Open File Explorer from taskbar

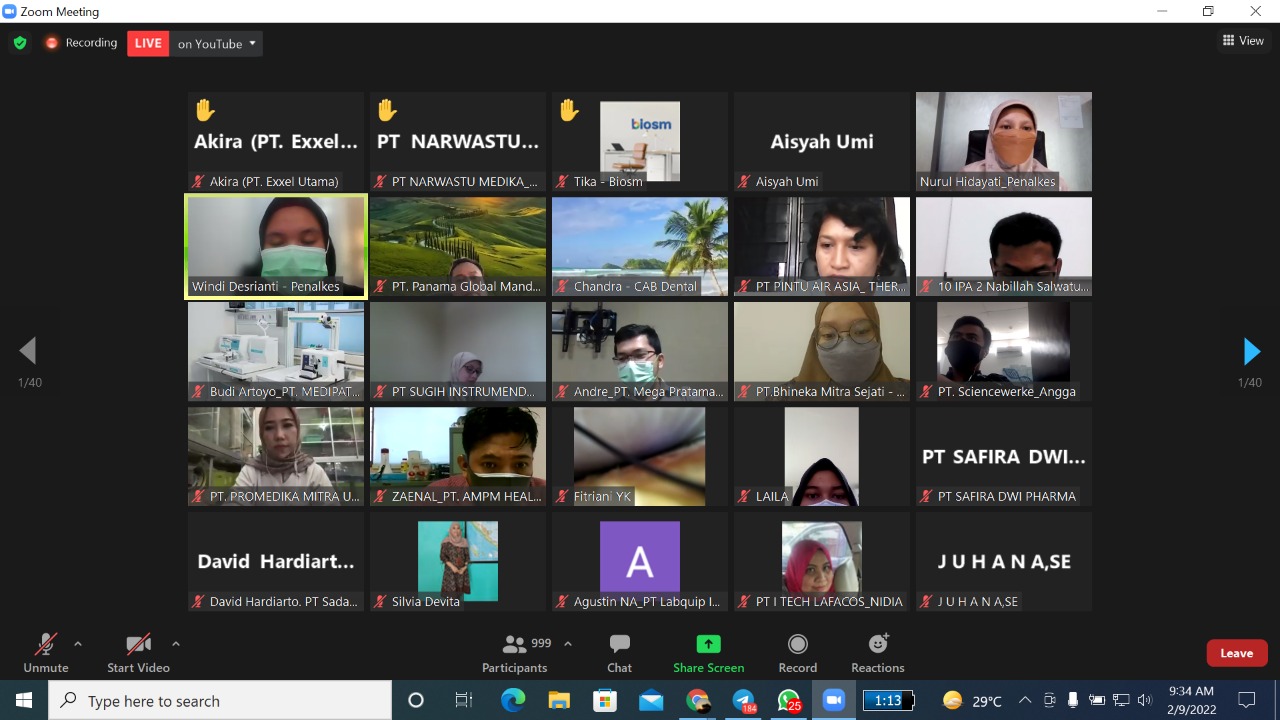pyautogui.click(x=558, y=700)
